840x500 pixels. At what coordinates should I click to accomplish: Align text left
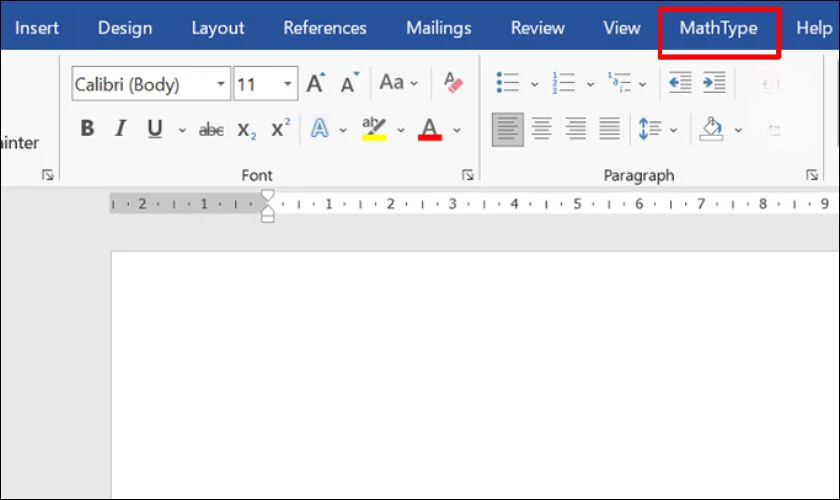pyautogui.click(x=508, y=129)
